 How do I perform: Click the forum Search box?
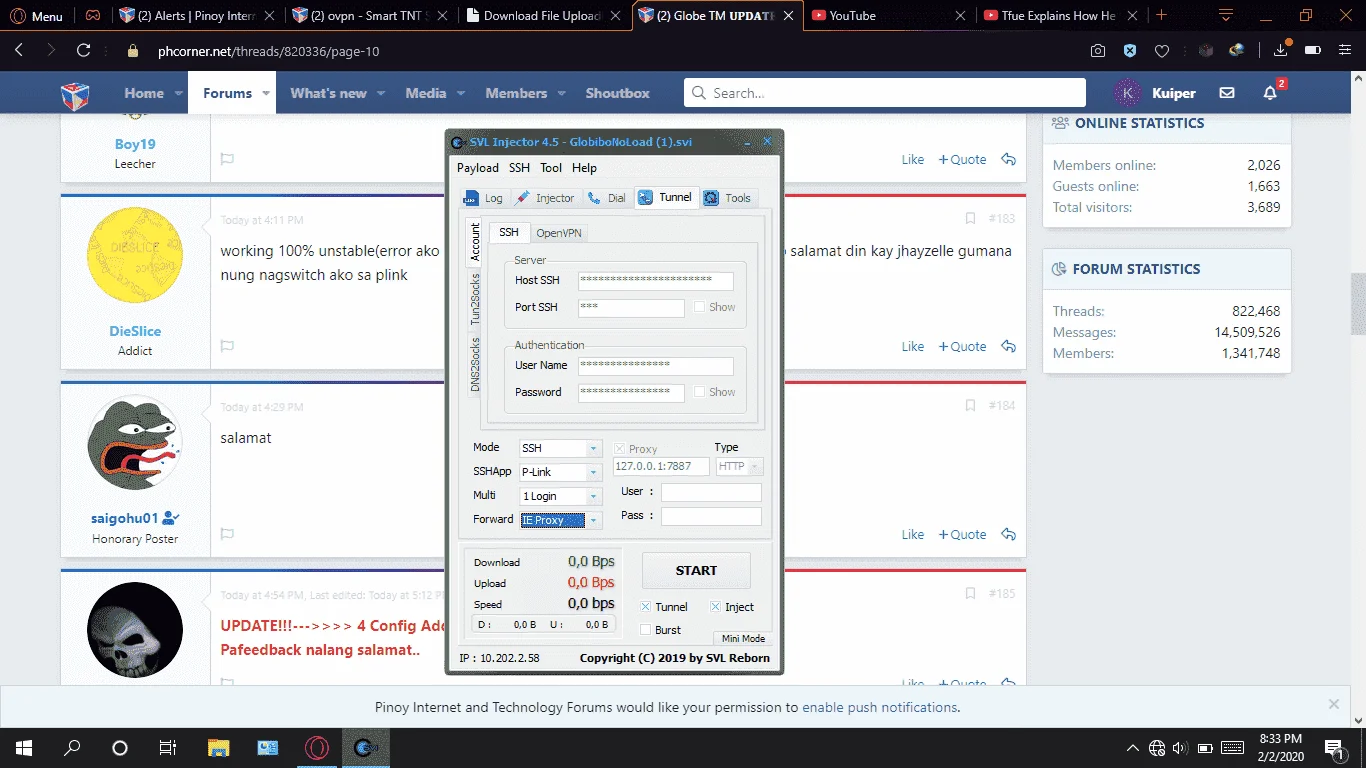(885, 93)
